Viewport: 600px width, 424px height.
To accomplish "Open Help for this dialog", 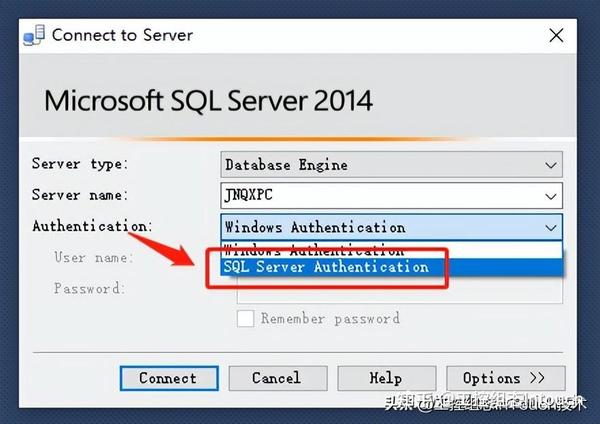I will click(385, 378).
